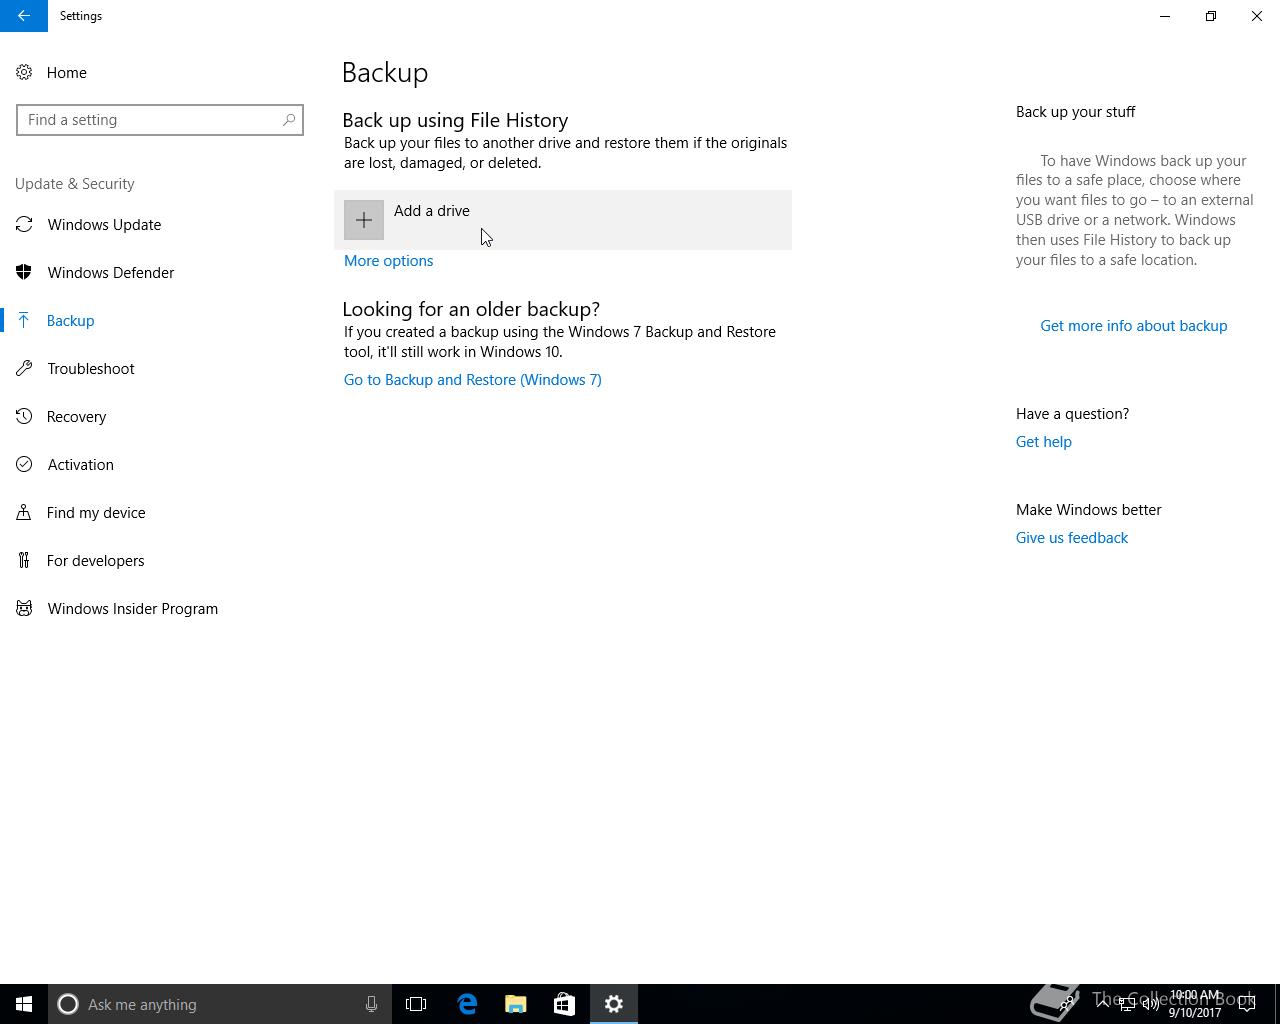The height and width of the screenshot is (1024, 1280).
Task: Click the Backup up-arrow icon in sidebar
Action: click(x=24, y=321)
